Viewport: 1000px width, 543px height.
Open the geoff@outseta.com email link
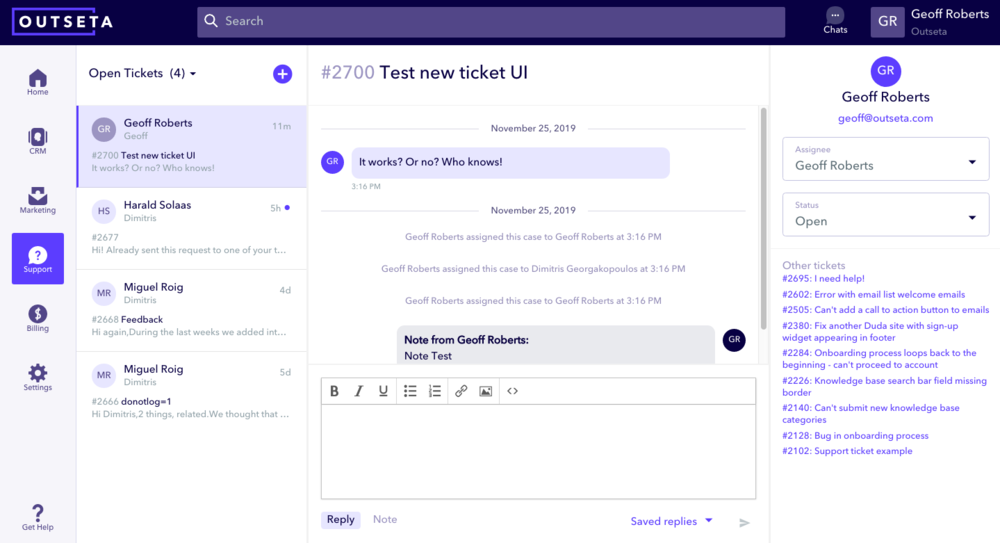pyautogui.click(x=885, y=118)
